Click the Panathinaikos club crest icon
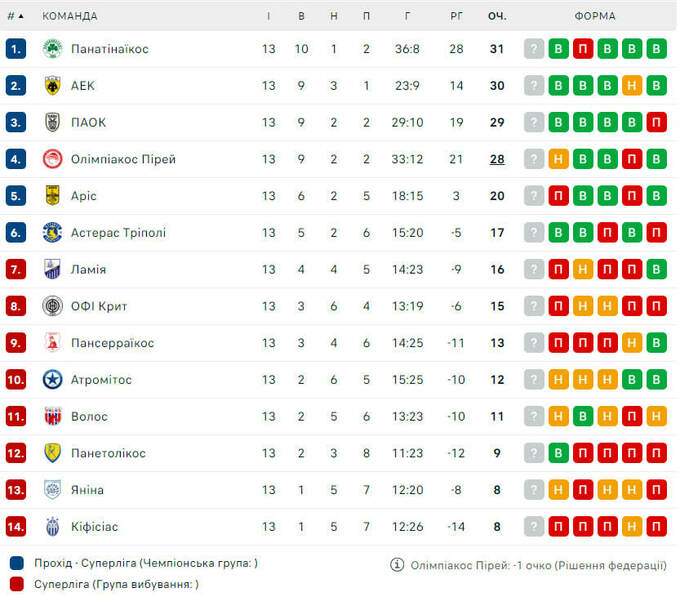 (52, 49)
